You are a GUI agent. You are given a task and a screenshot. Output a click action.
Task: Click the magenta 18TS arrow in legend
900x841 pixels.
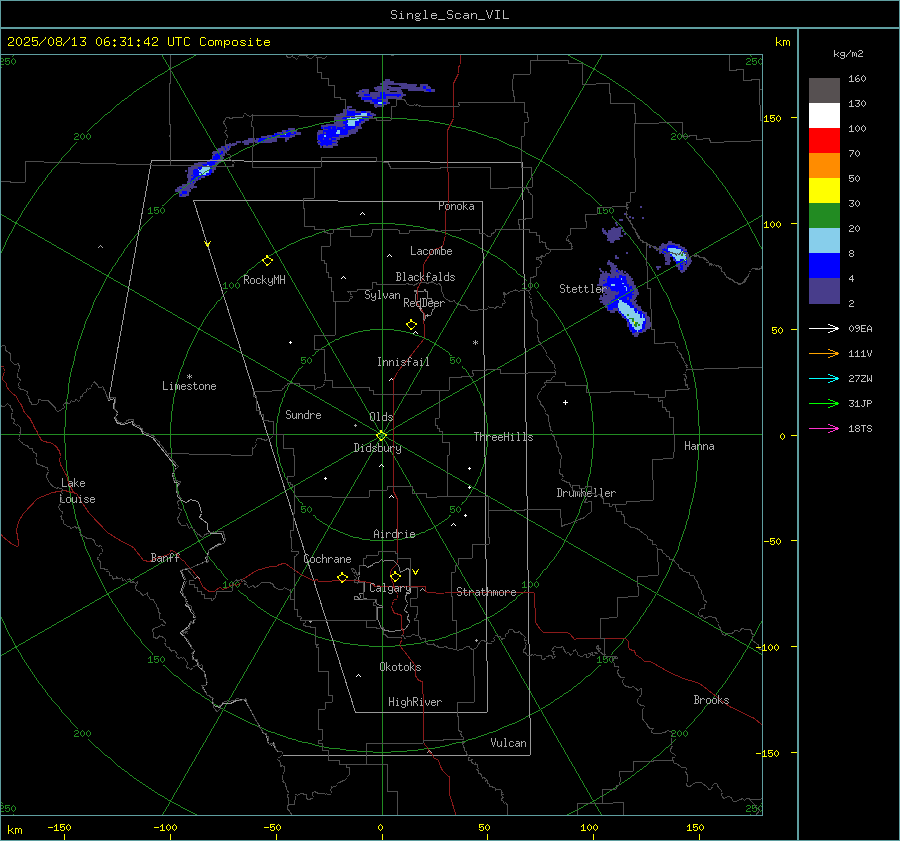[x=824, y=428]
